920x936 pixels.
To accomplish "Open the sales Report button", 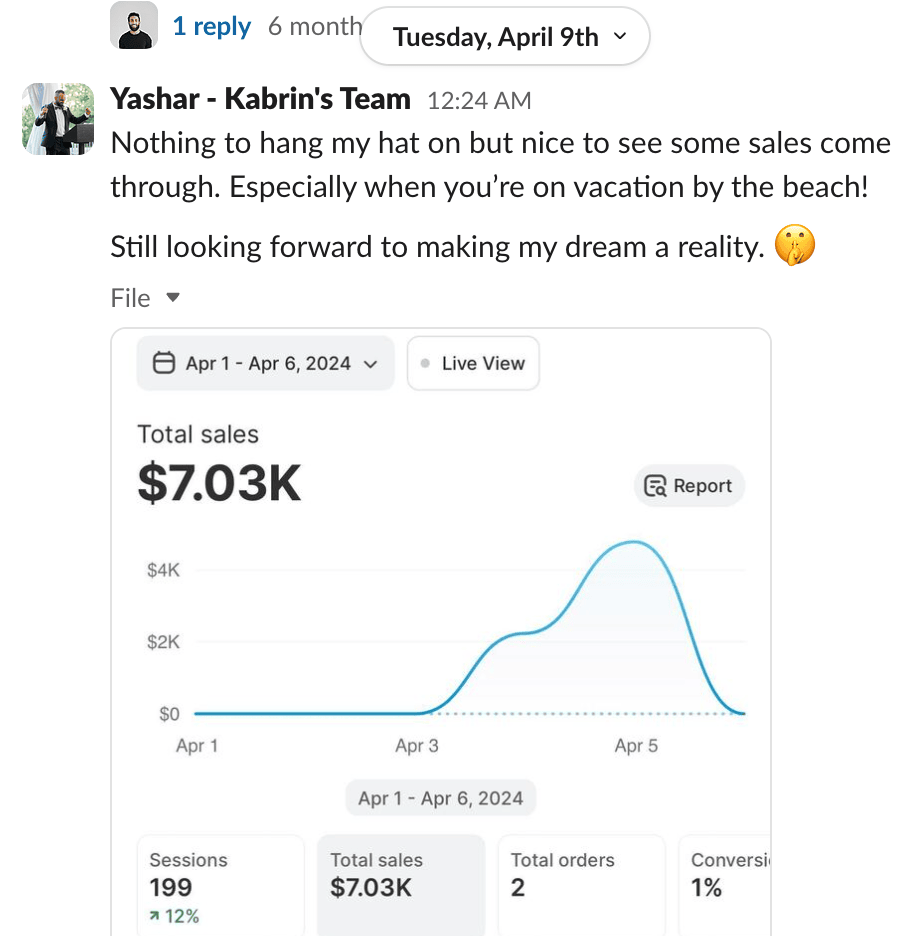I will click(x=689, y=486).
